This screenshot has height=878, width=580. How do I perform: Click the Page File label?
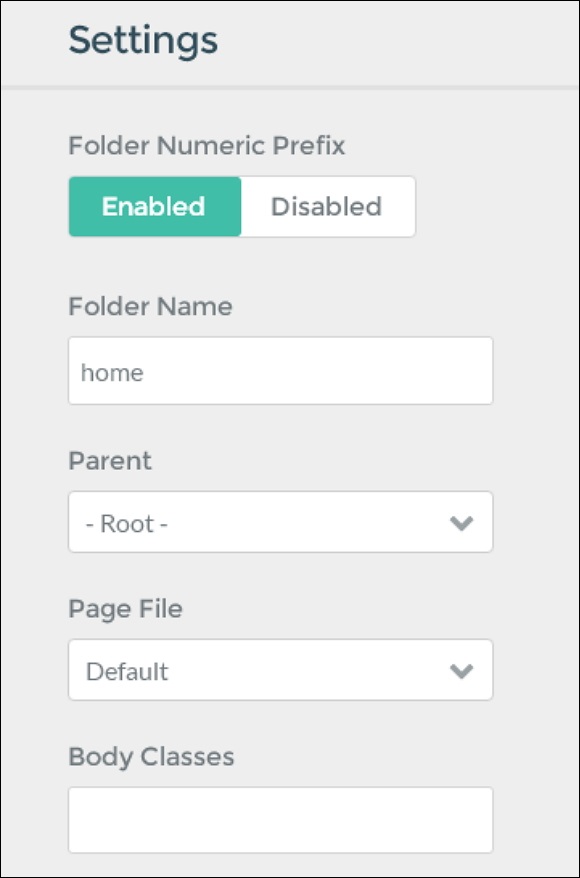pyautogui.click(x=123, y=608)
